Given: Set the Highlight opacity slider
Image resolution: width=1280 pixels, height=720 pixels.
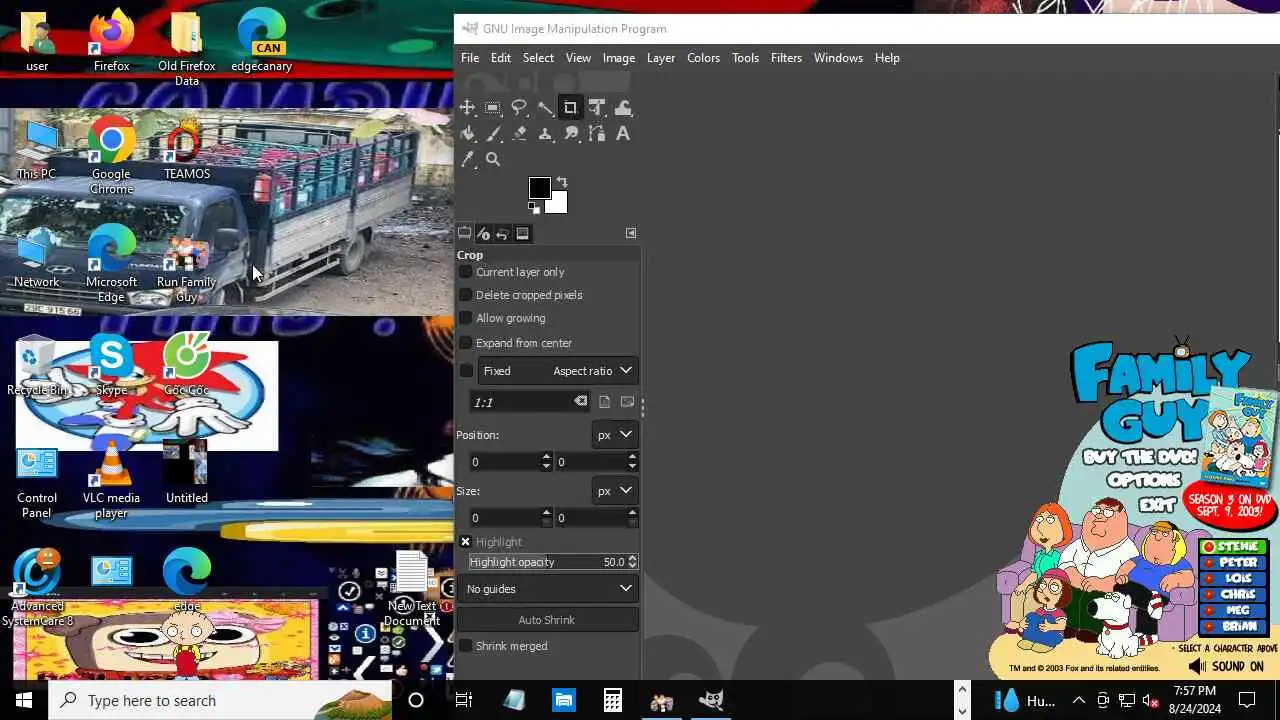Looking at the screenshot, I should tap(547, 562).
